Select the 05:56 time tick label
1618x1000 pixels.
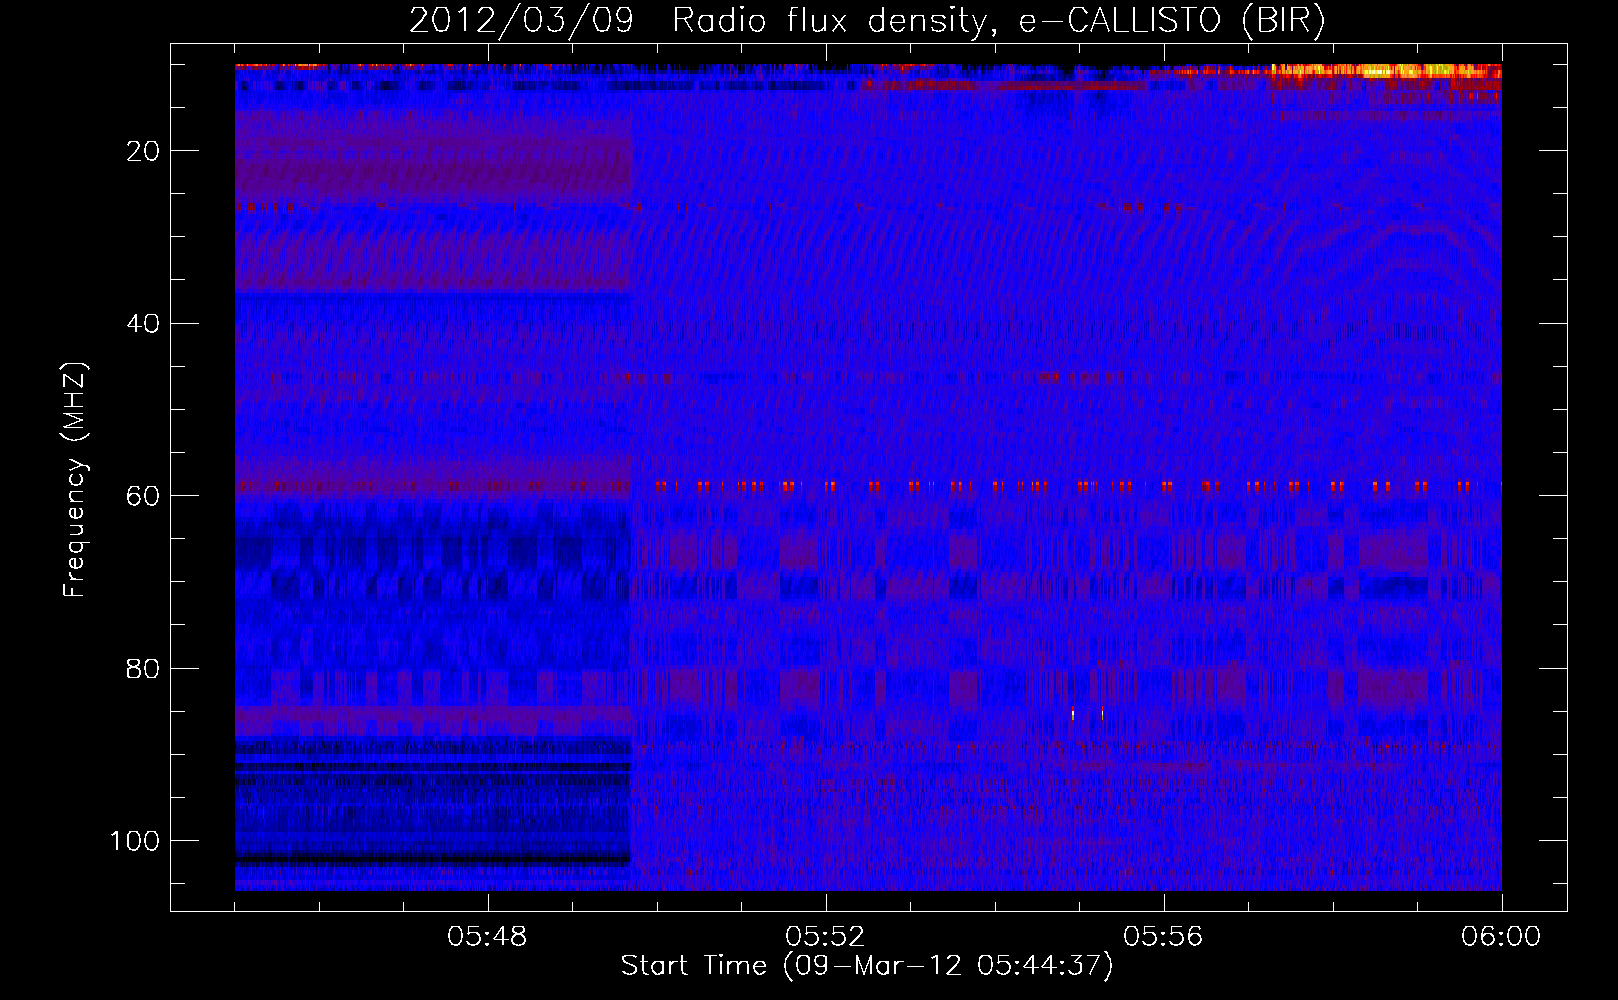1164,937
